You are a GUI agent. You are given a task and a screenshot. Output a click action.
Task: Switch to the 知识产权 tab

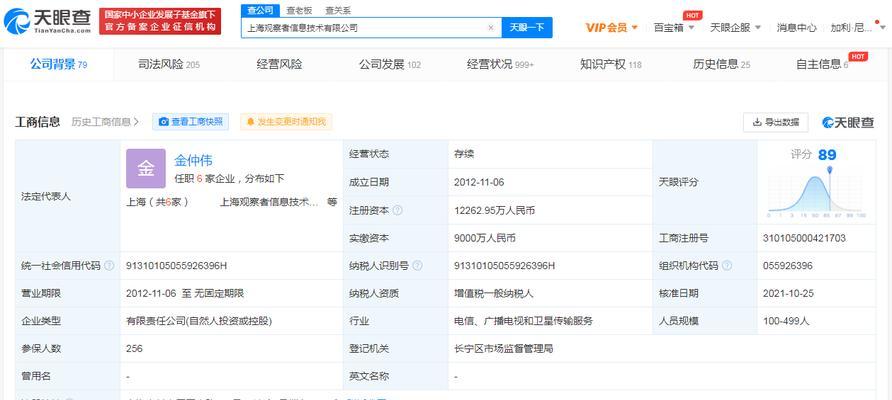click(x=610, y=65)
